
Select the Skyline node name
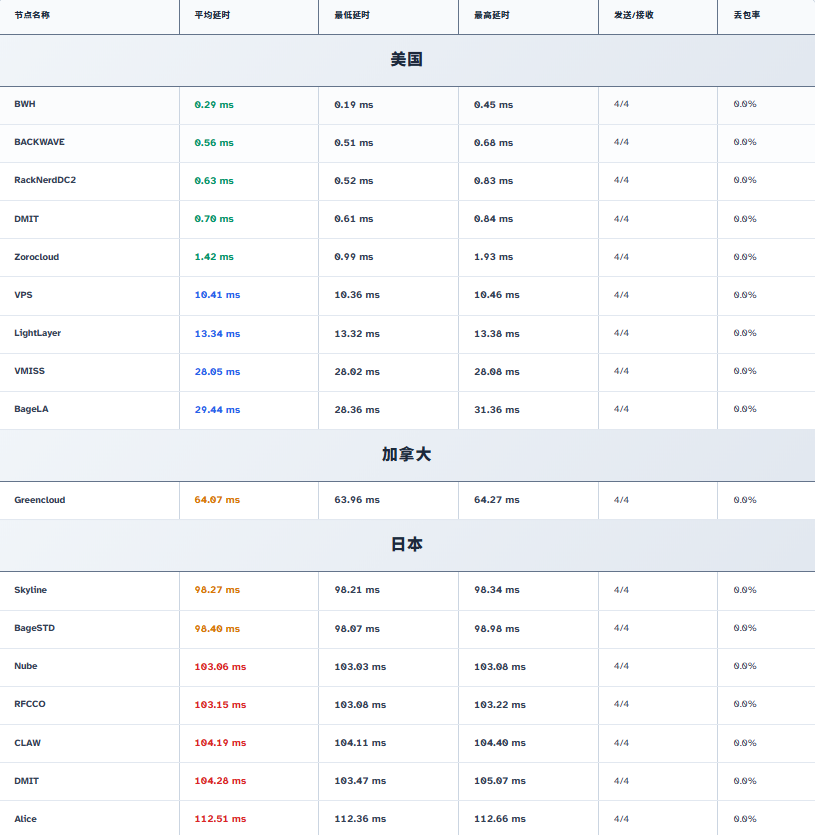click(30, 590)
